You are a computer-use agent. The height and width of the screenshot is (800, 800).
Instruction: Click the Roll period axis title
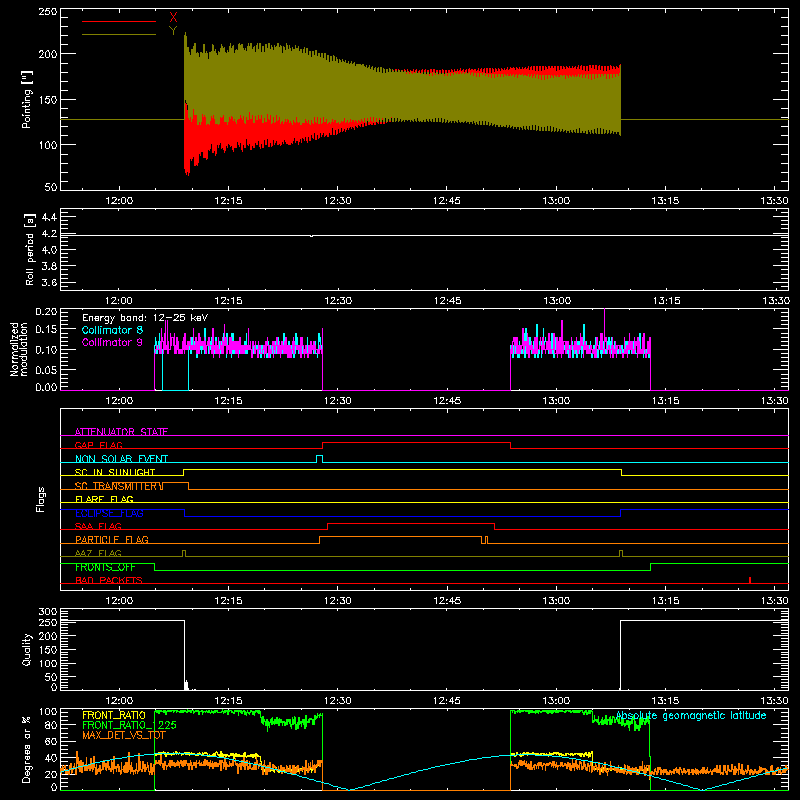pos(29,249)
